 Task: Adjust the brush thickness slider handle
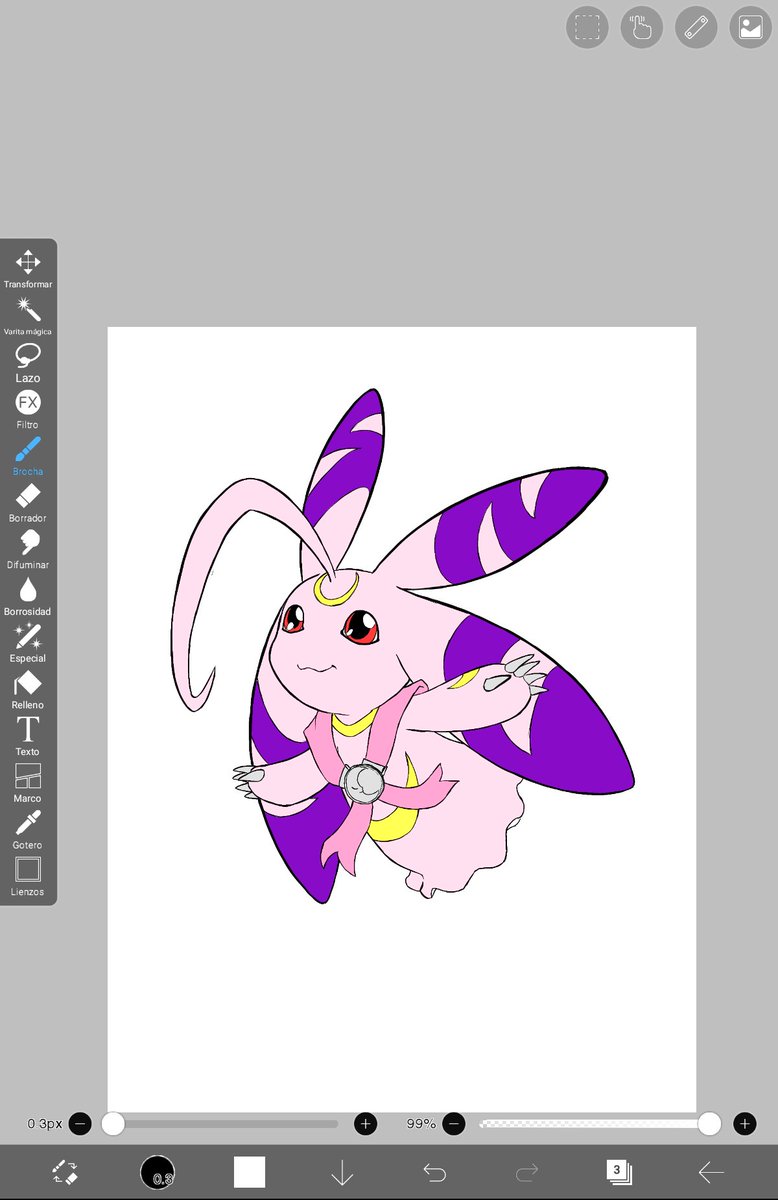[x=113, y=1124]
